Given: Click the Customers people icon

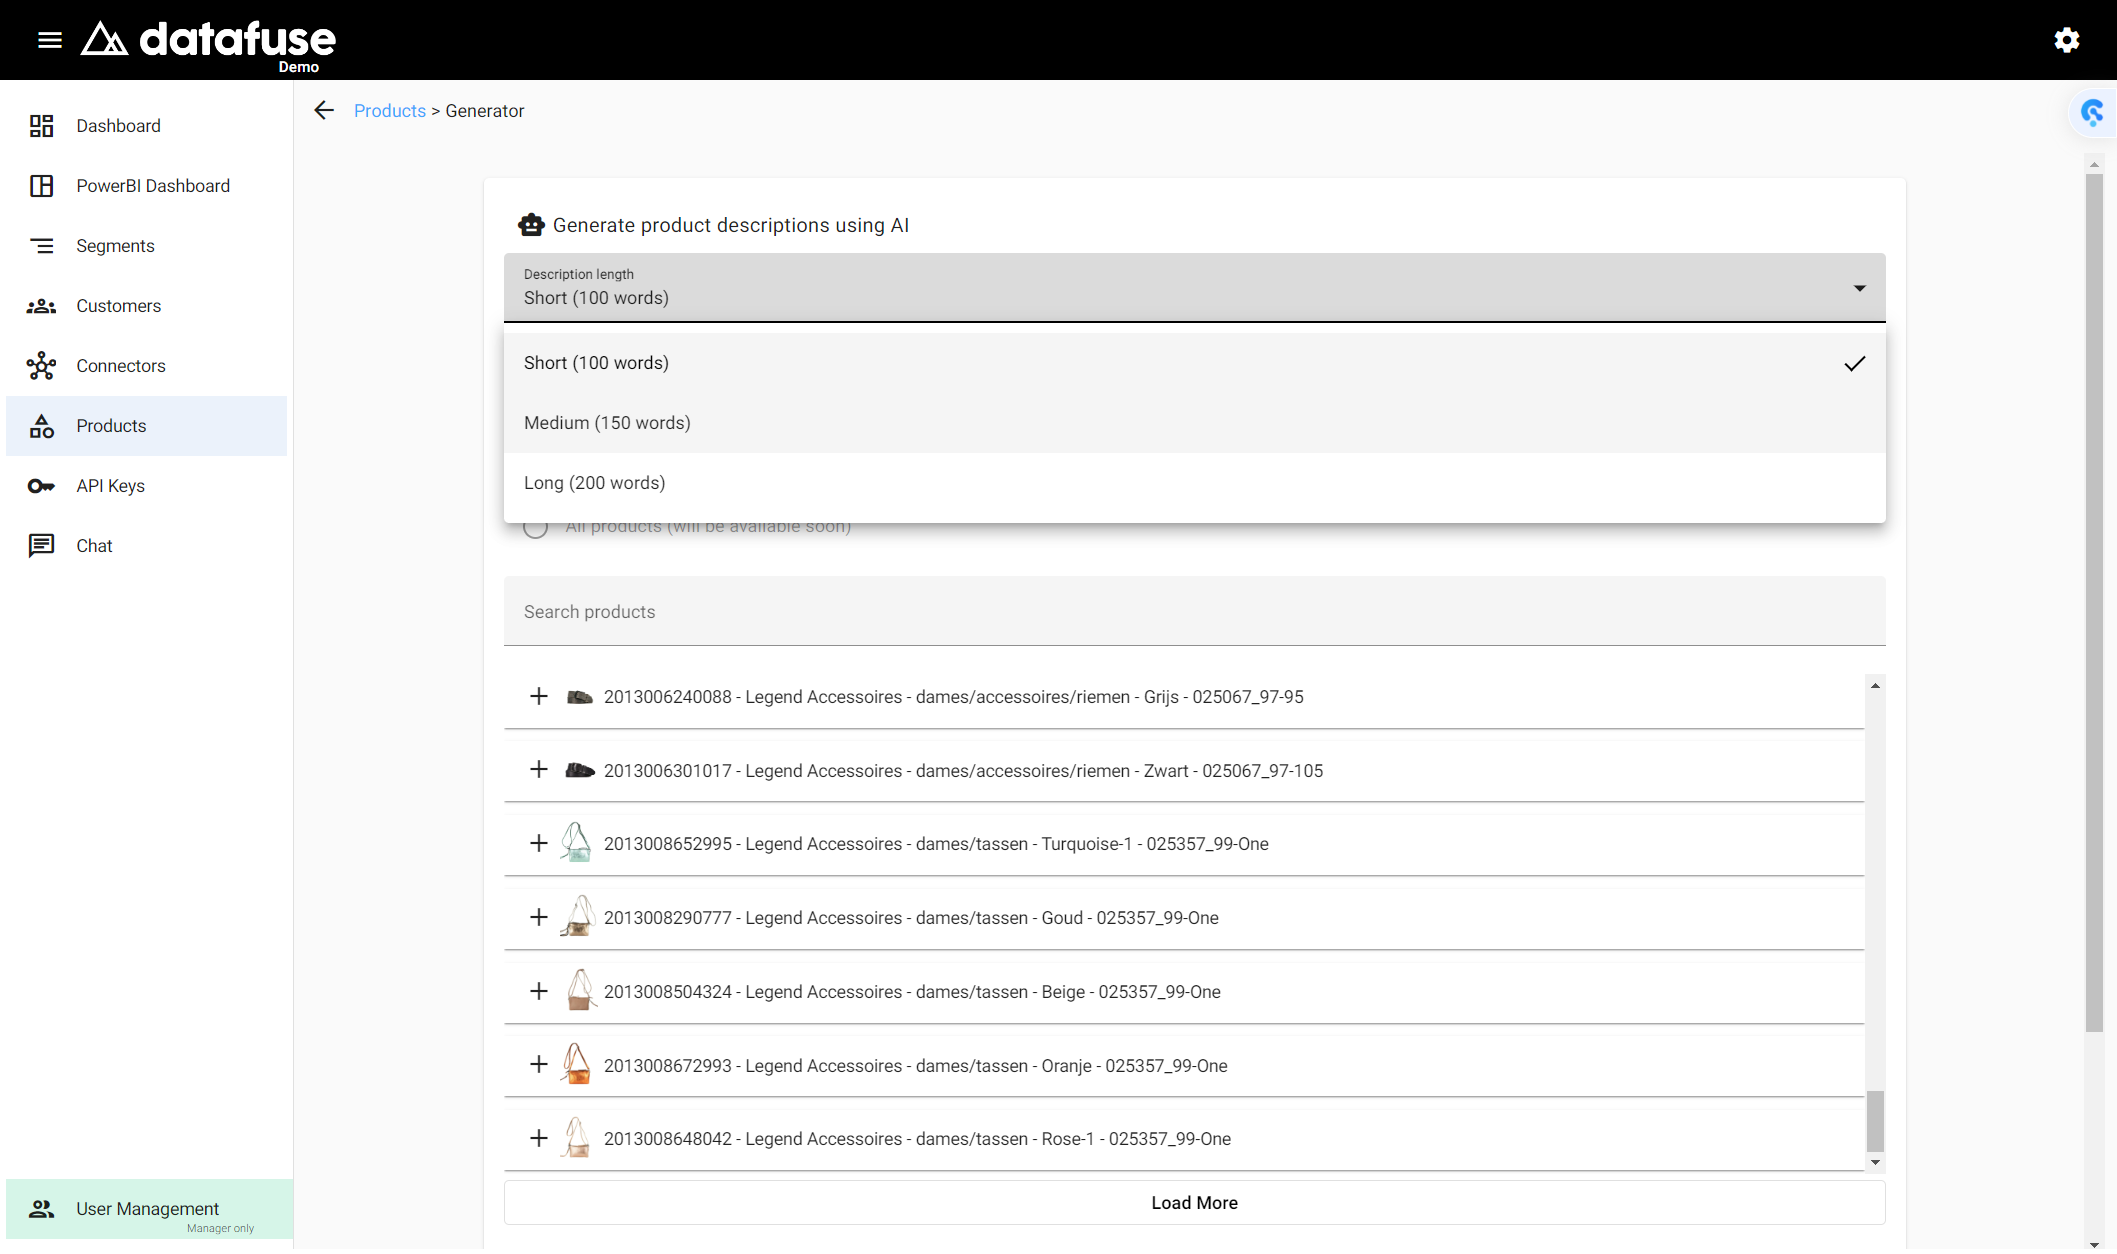Looking at the screenshot, I should 41,306.
